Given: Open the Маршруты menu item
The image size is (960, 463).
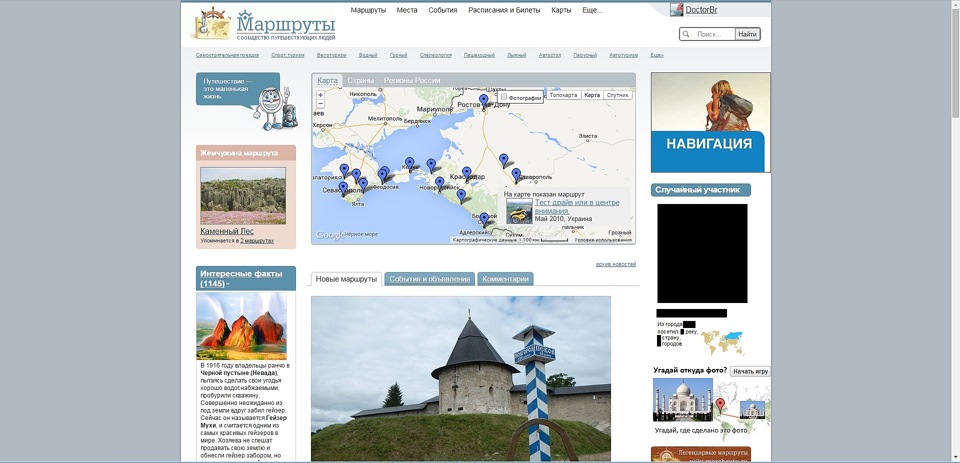Looking at the screenshot, I should point(369,10).
